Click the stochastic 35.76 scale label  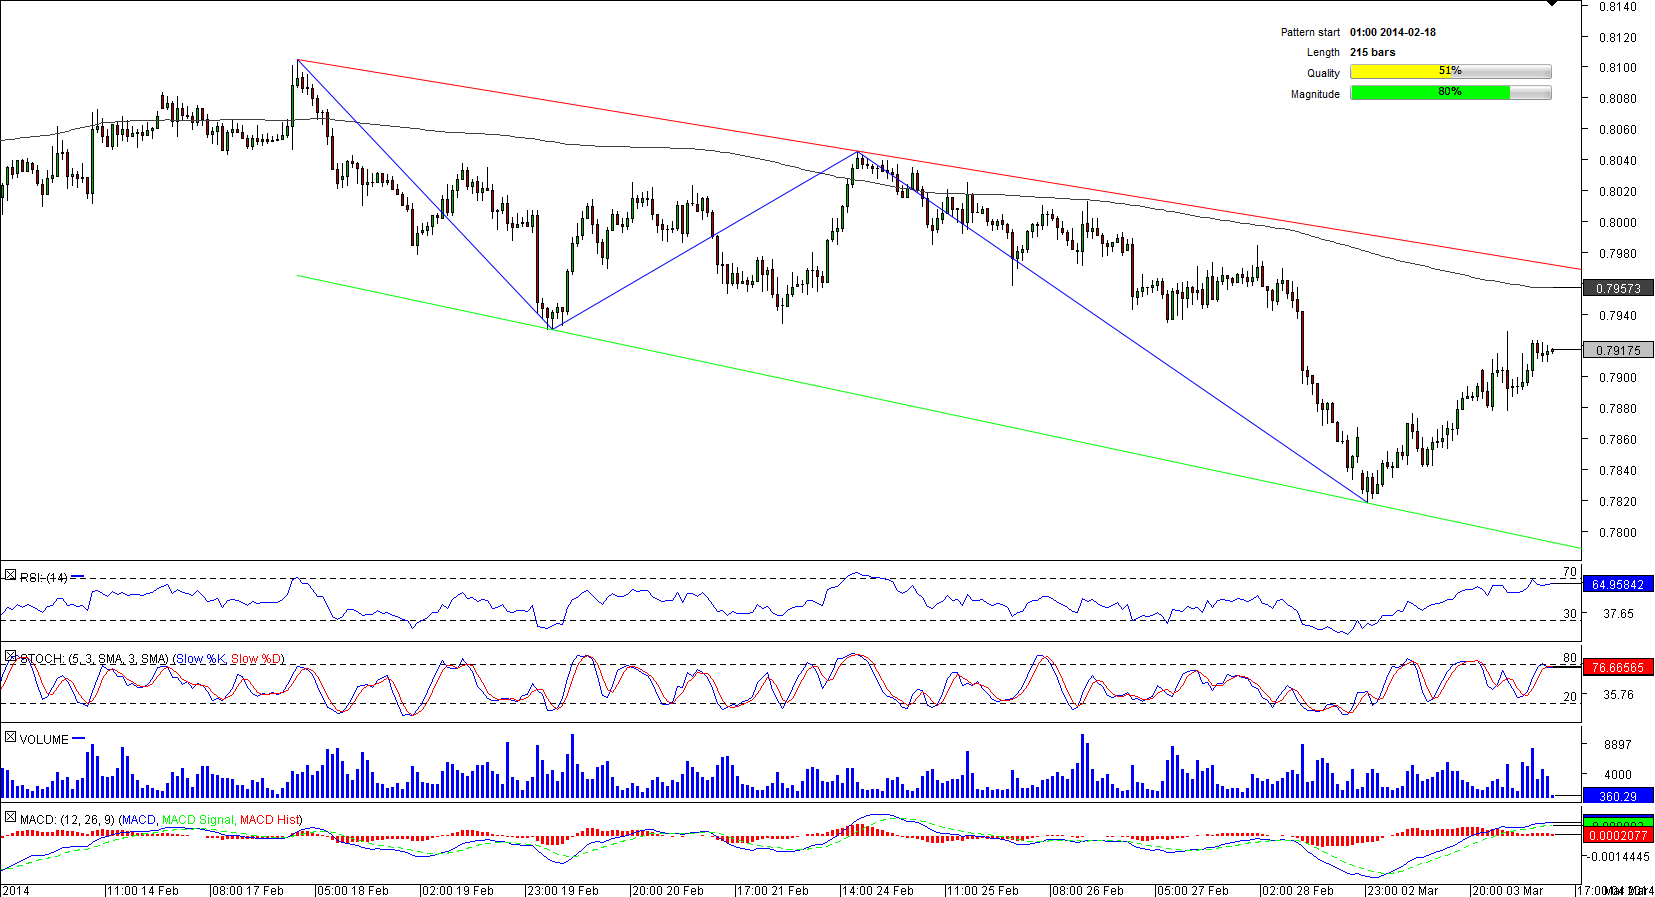click(x=1618, y=694)
